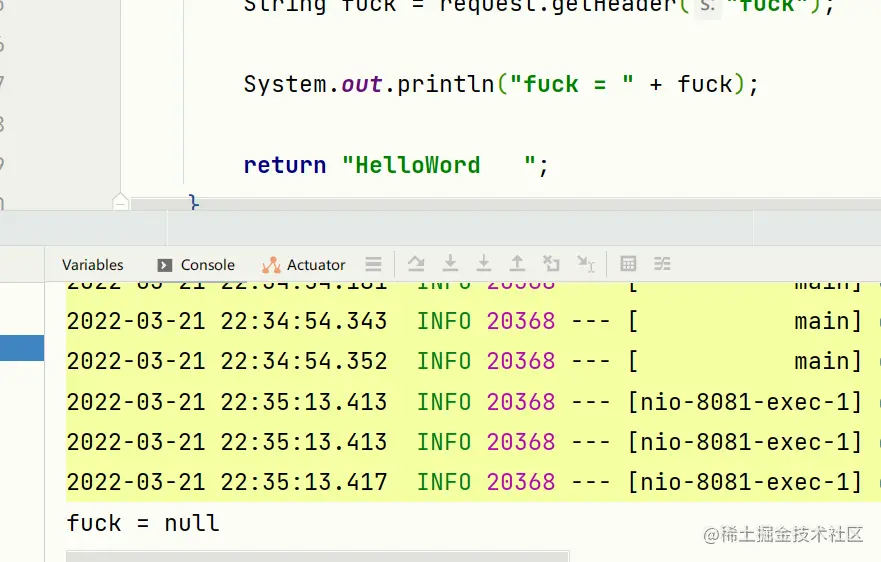Click process ID 20368 in the 22:34:54.352 row
This screenshot has height=562, width=881.
point(521,361)
